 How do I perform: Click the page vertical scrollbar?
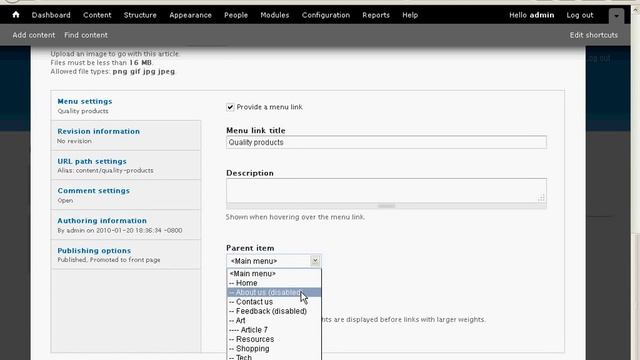click(x=636, y=184)
